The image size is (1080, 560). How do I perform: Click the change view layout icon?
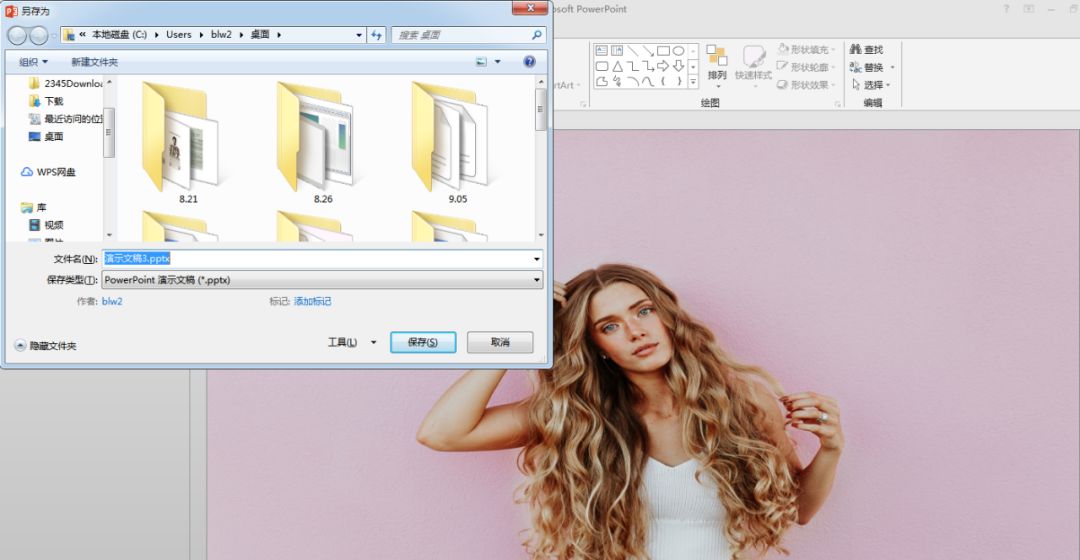click(482, 62)
